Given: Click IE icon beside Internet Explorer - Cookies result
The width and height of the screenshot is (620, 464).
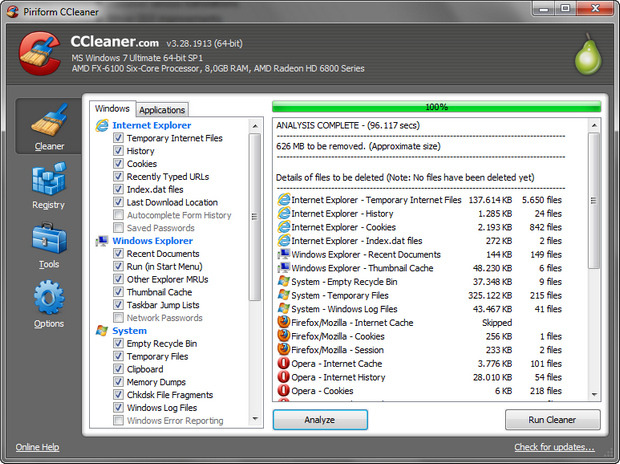Looking at the screenshot, I should tap(284, 227).
